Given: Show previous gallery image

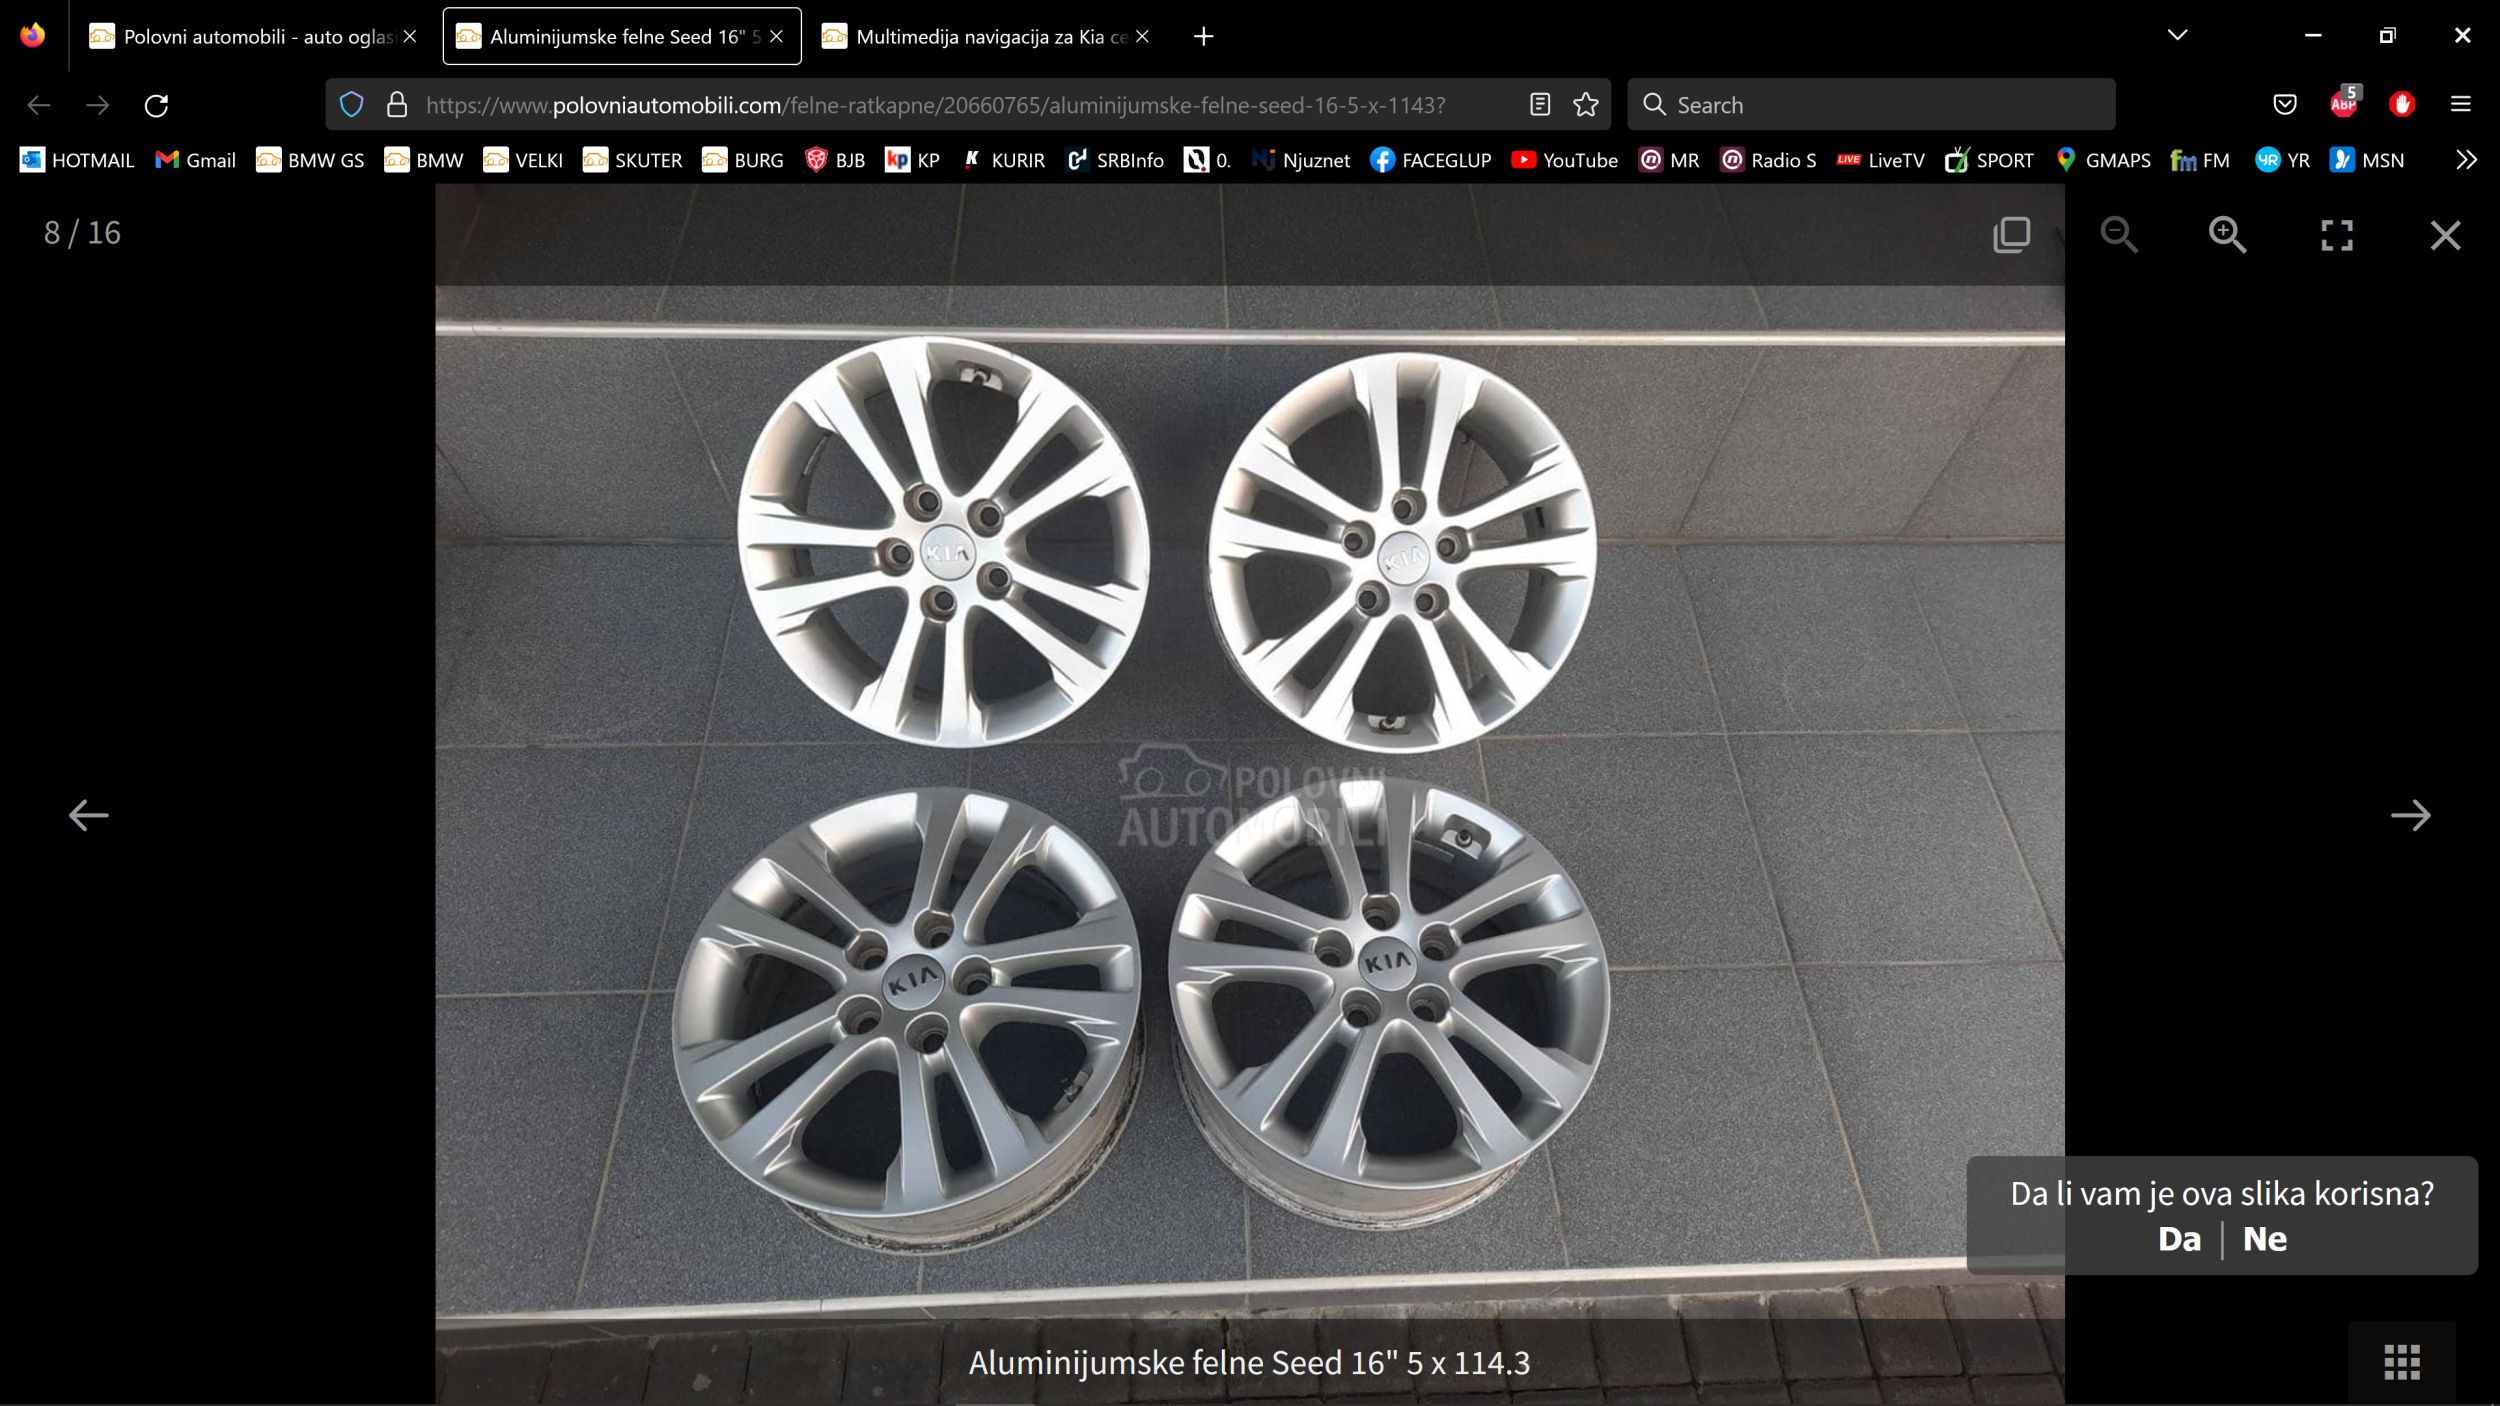Looking at the screenshot, I should coord(88,815).
